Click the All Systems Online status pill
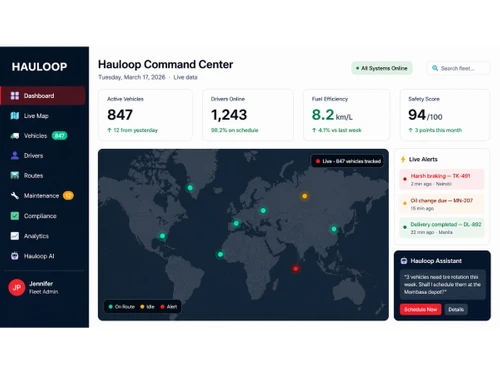 click(382, 68)
